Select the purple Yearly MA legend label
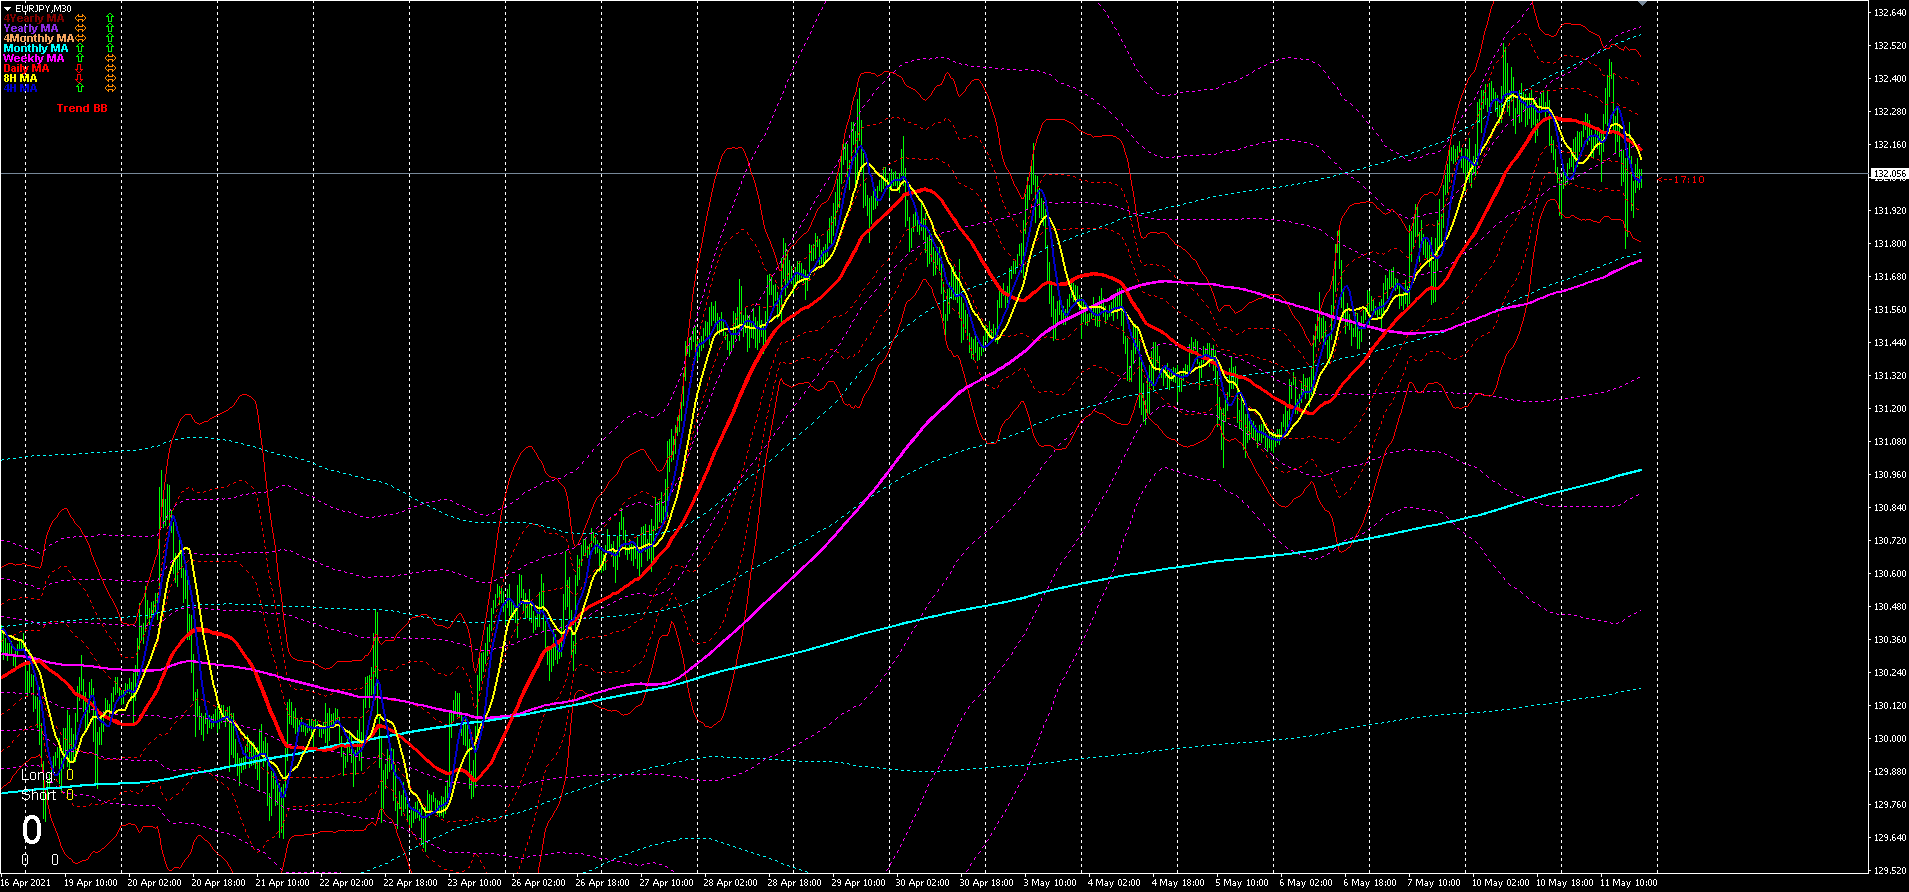 (31, 28)
